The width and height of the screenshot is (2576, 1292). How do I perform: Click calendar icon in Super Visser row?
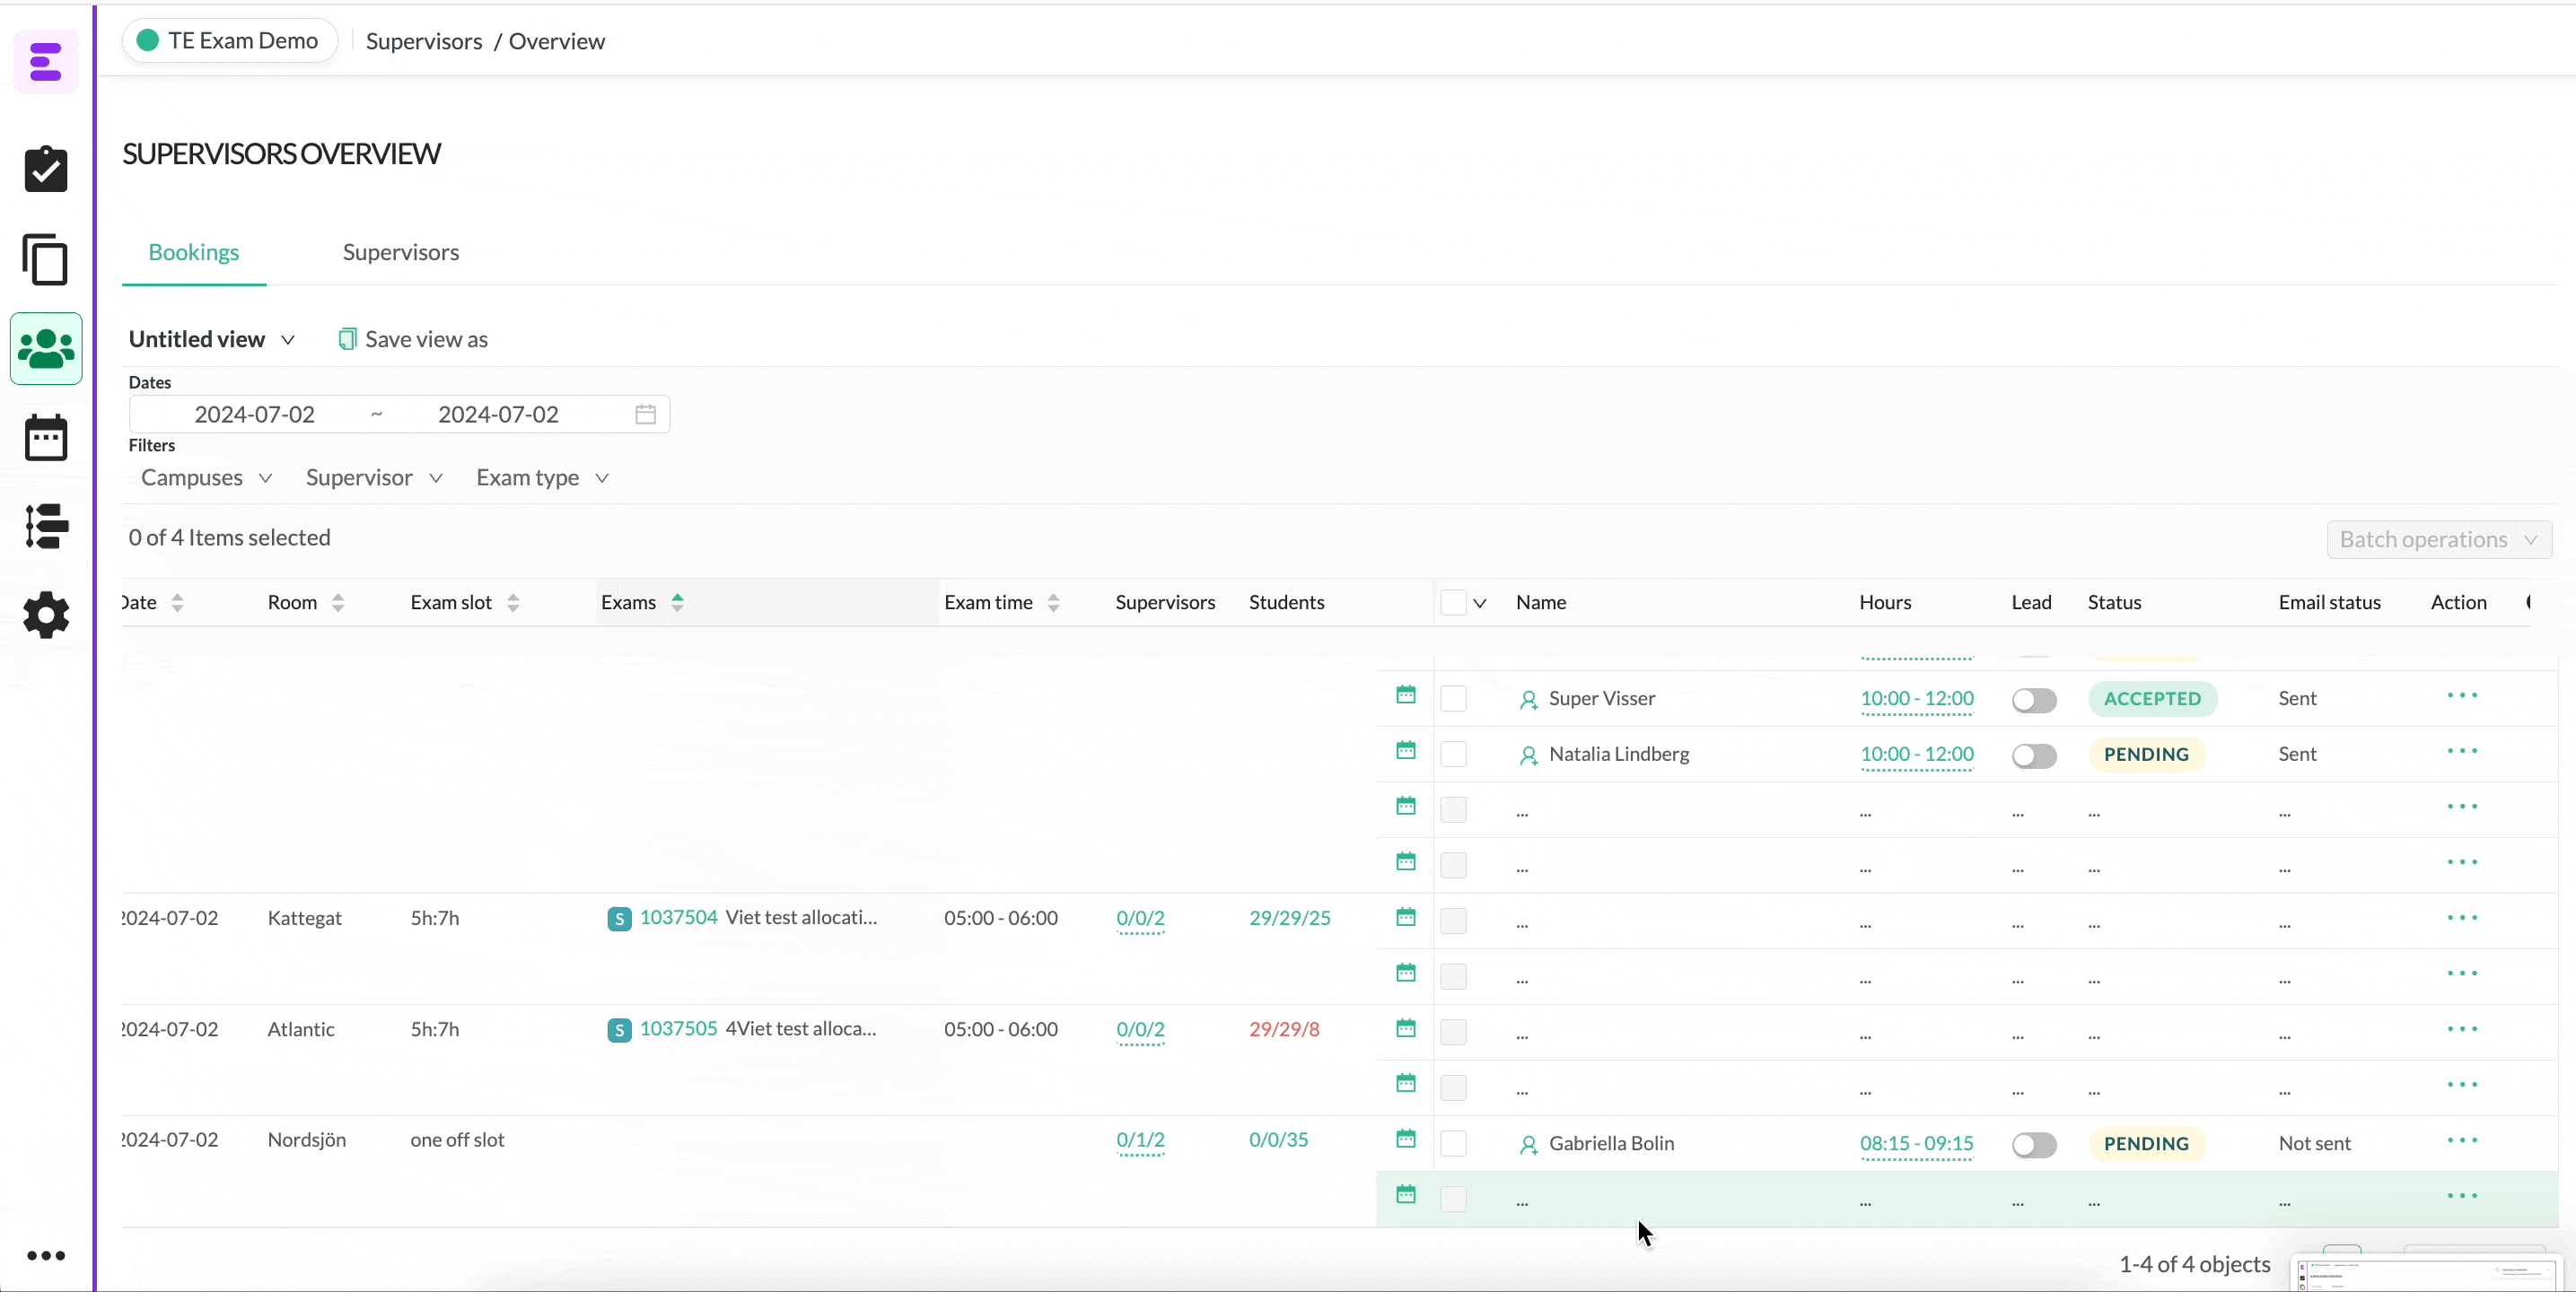1406,695
